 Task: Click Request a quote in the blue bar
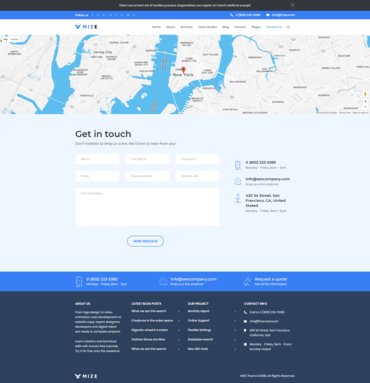pos(271,279)
